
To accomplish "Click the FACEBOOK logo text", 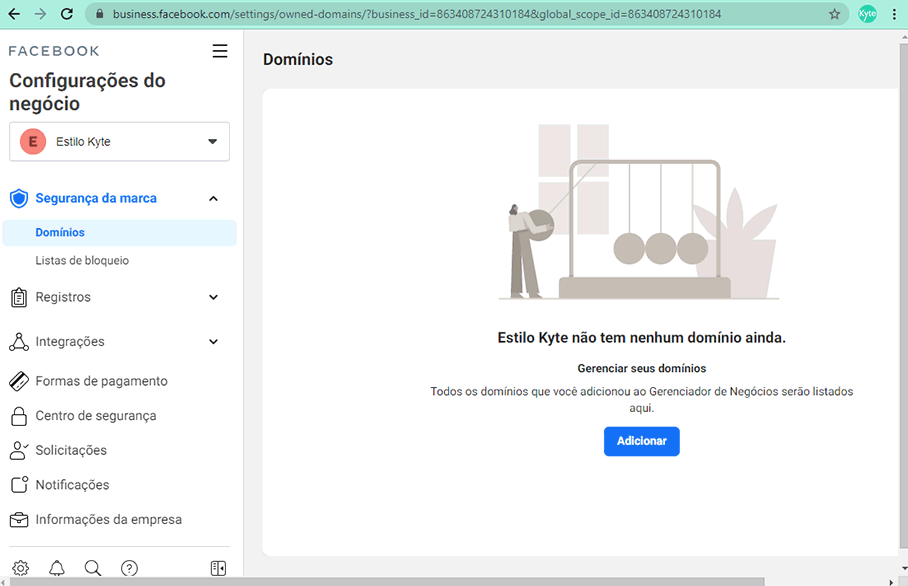I will [x=54, y=51].
